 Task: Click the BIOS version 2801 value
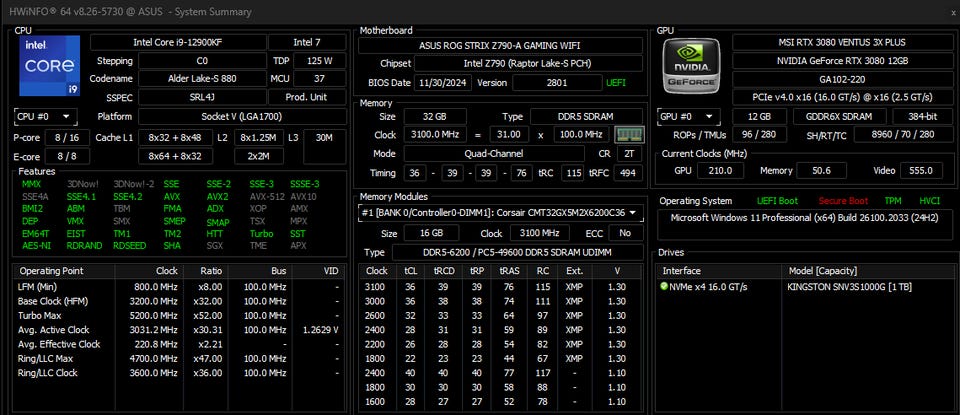(558, 83)
